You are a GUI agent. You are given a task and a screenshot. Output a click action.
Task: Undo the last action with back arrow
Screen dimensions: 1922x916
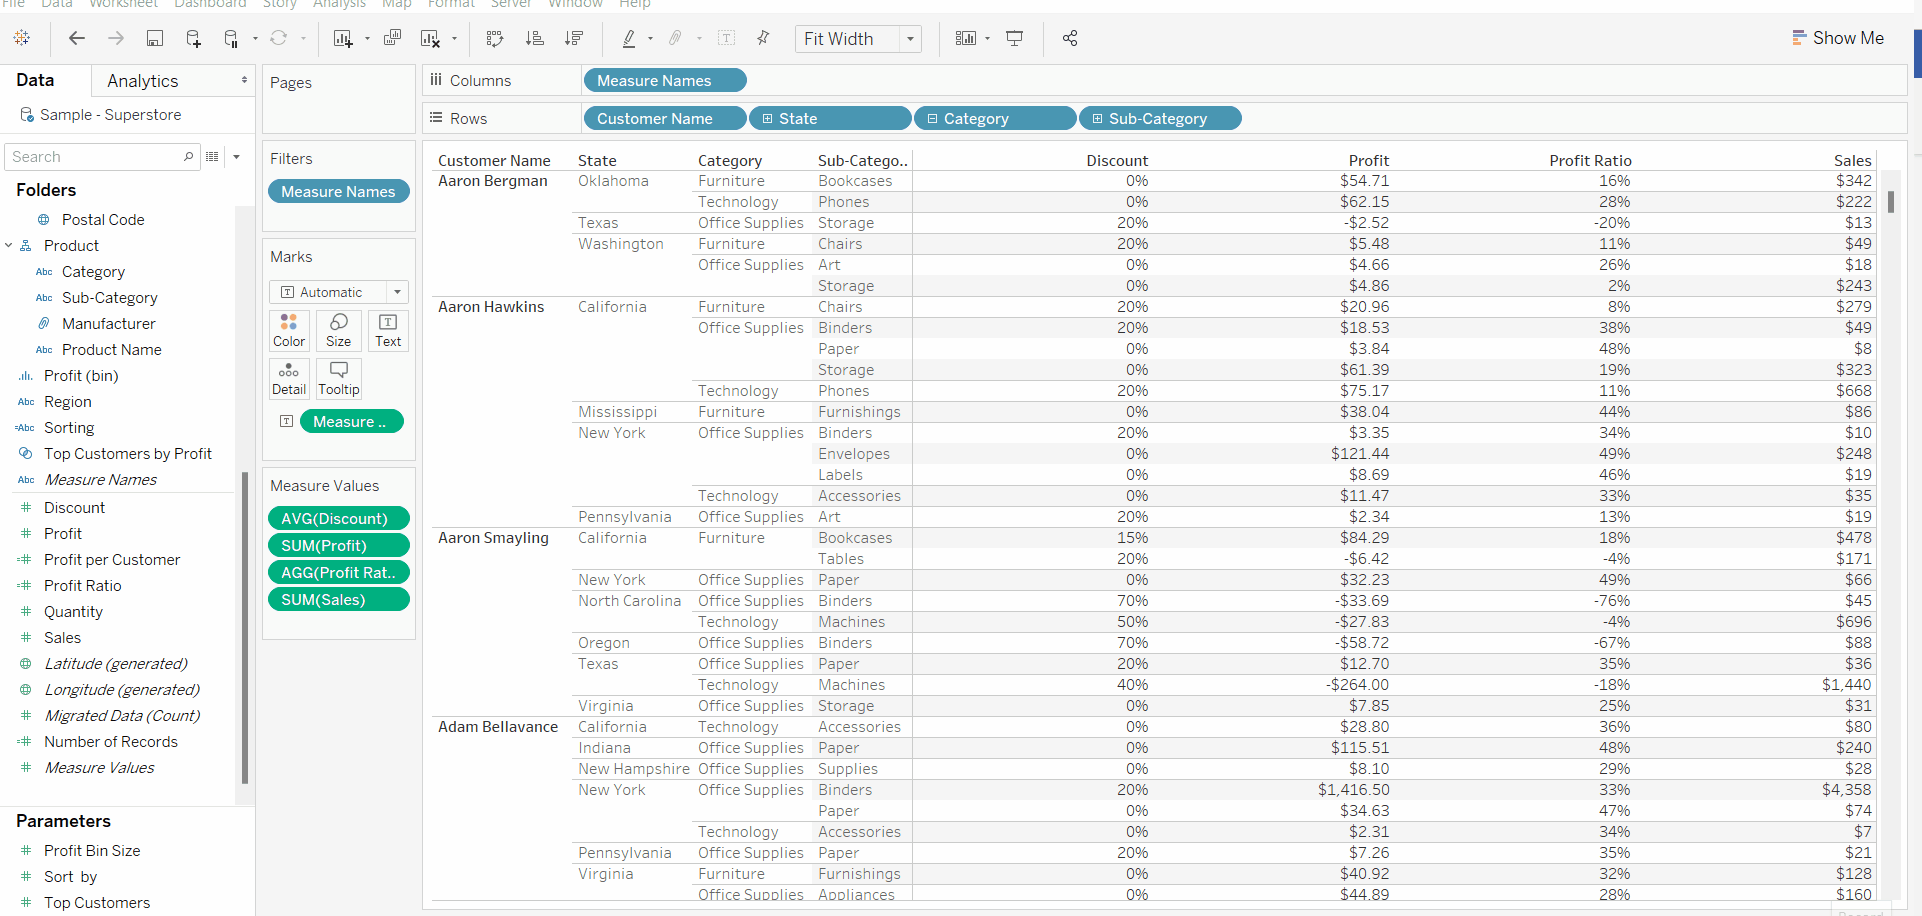point(76,38)
